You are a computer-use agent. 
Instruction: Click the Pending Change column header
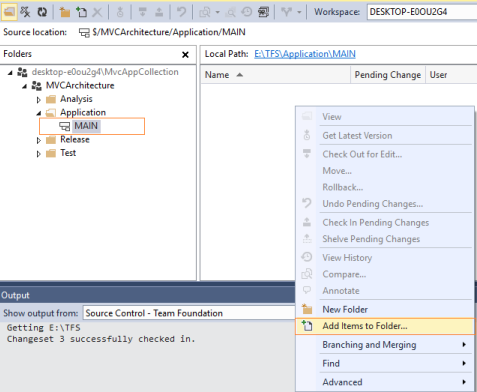(x=388, y=75)
